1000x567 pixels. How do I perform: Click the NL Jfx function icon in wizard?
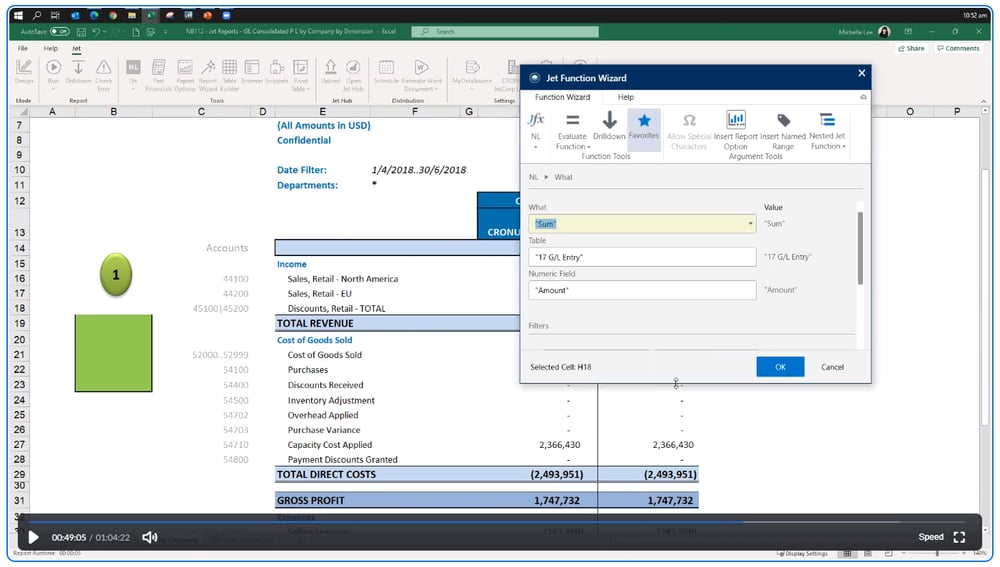536,130
